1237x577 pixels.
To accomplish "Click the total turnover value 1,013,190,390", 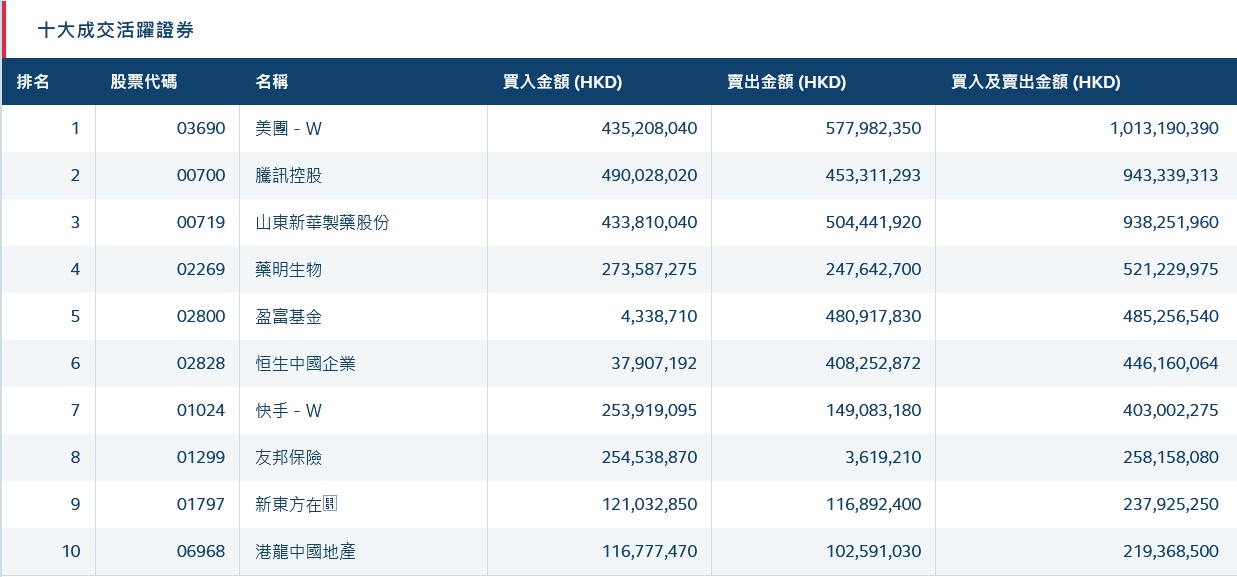I will pos(1164,128).
